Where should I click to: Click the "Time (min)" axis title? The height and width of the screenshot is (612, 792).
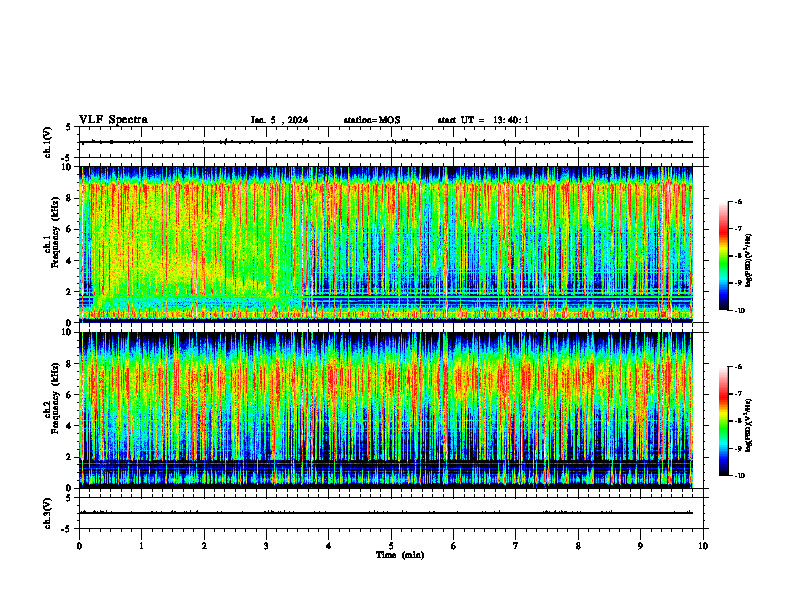pyautogui.click(x=400, y=555)
